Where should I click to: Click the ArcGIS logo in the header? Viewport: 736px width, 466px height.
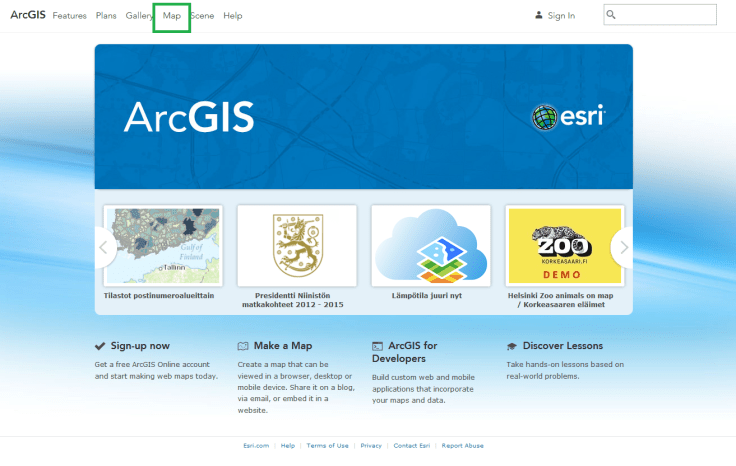(28, 16)
